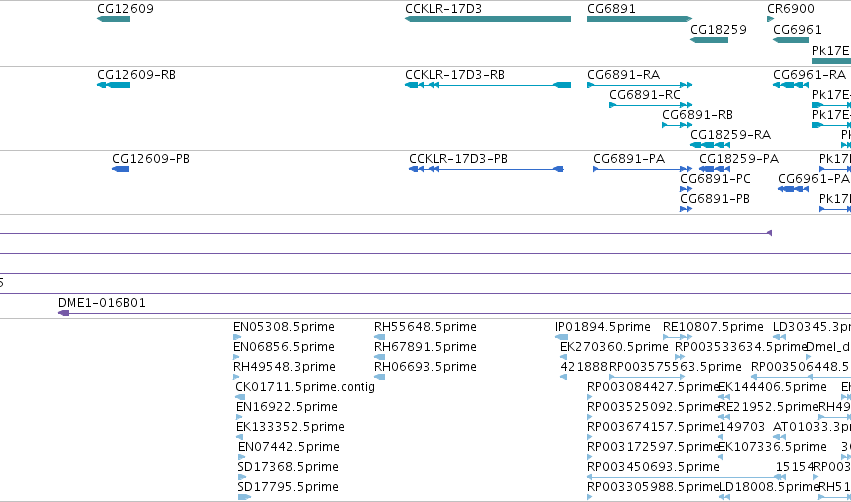Select the RP003674157.5prime EST

(653, 427)
